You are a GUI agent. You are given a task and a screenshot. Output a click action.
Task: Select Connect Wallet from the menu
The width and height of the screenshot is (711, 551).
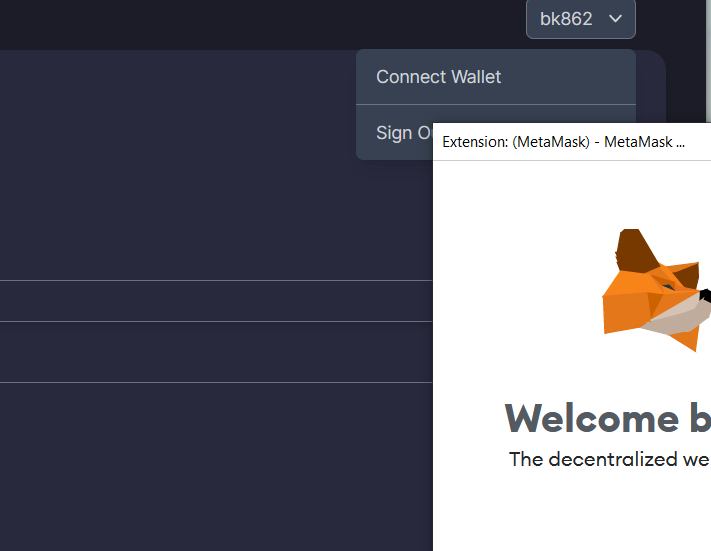496,77
